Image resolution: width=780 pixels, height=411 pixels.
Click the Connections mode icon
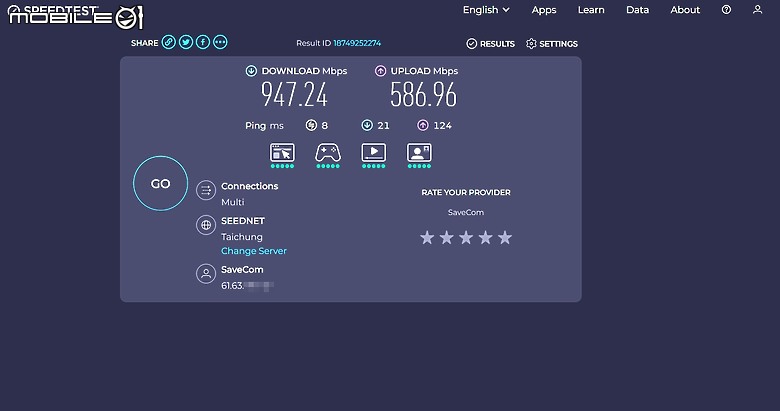[x=206, y=190]
